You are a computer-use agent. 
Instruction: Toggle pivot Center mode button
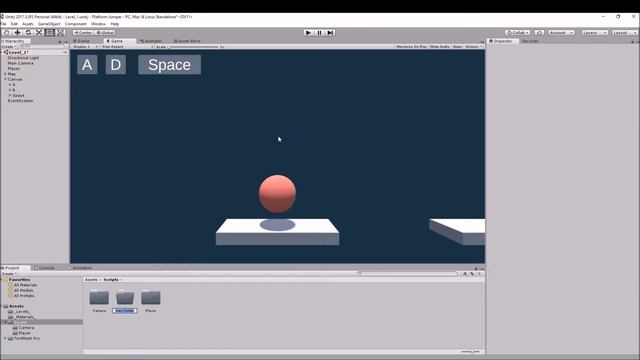[83, 32]
